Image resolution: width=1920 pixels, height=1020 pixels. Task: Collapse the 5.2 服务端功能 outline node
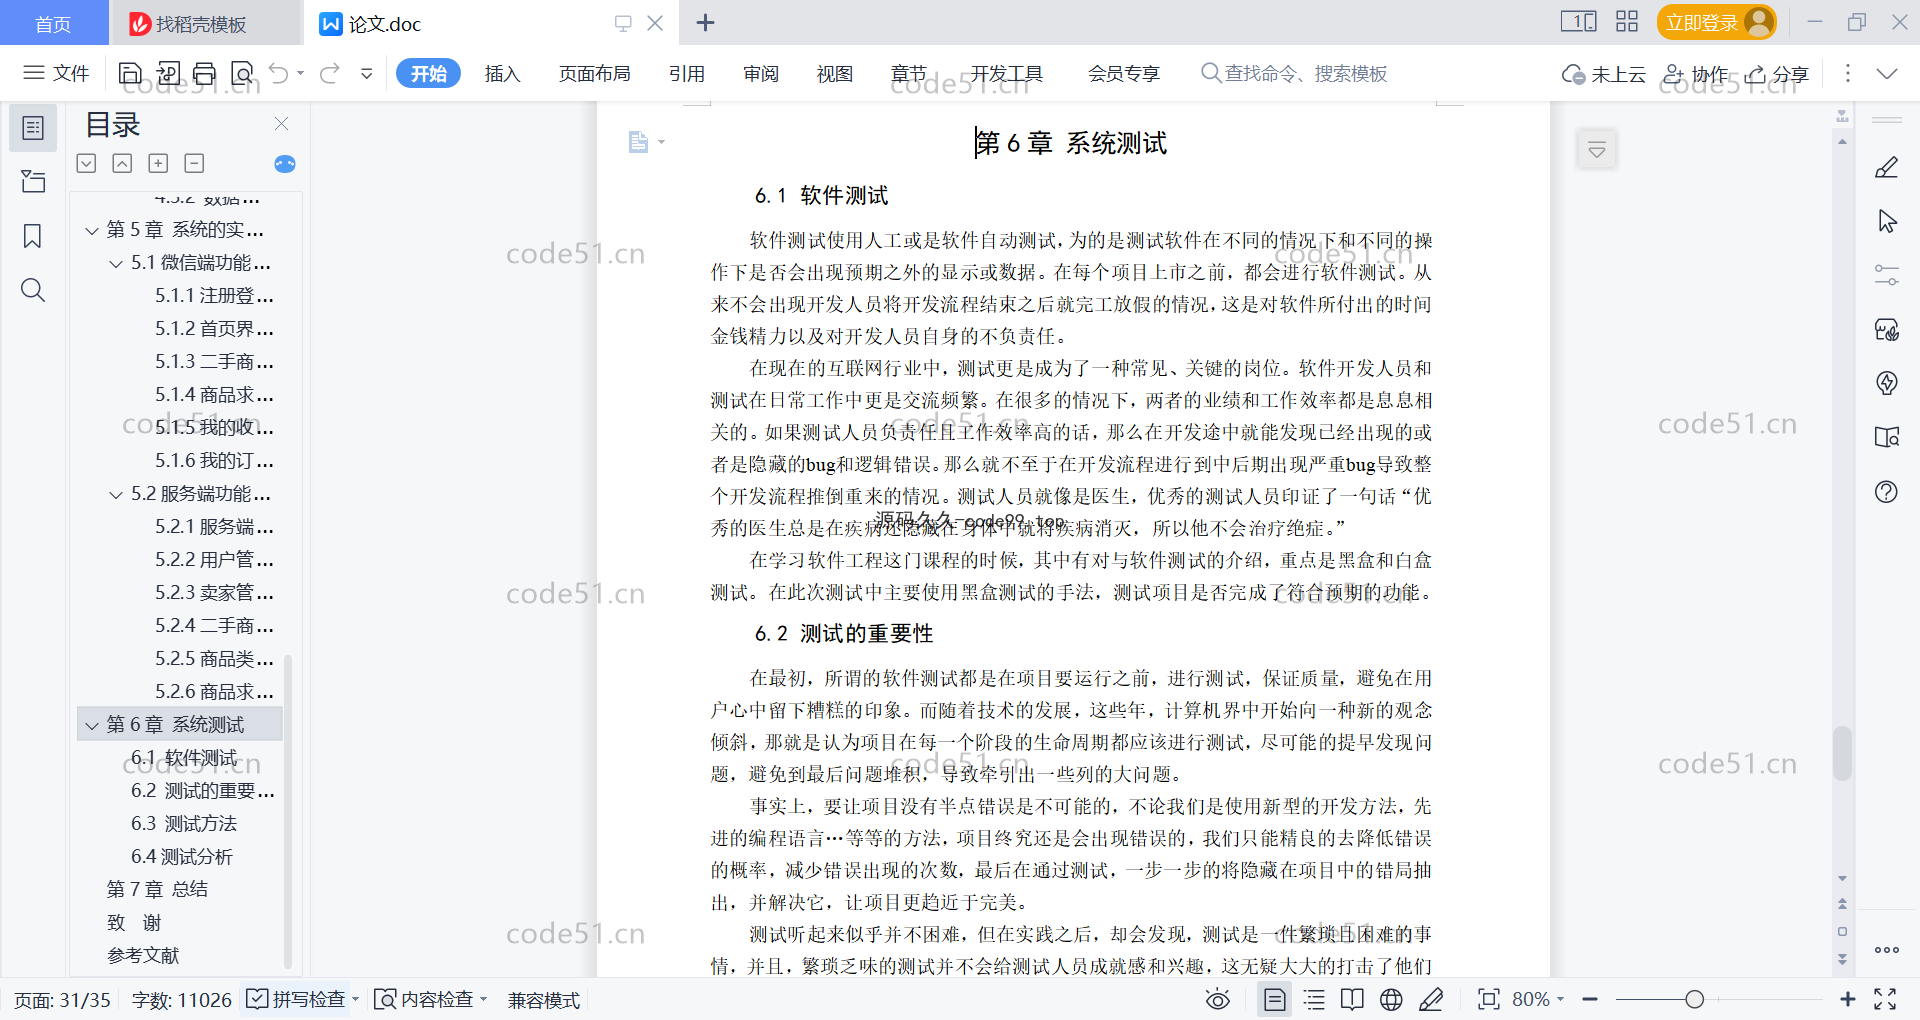116,495
